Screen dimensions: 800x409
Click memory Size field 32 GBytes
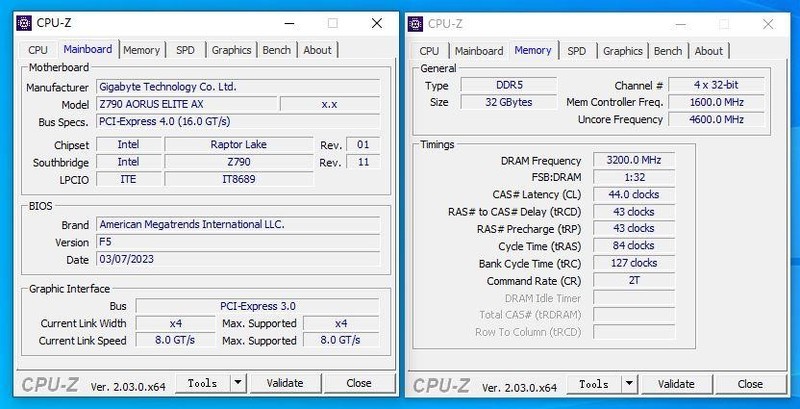[x=509, y=102]
